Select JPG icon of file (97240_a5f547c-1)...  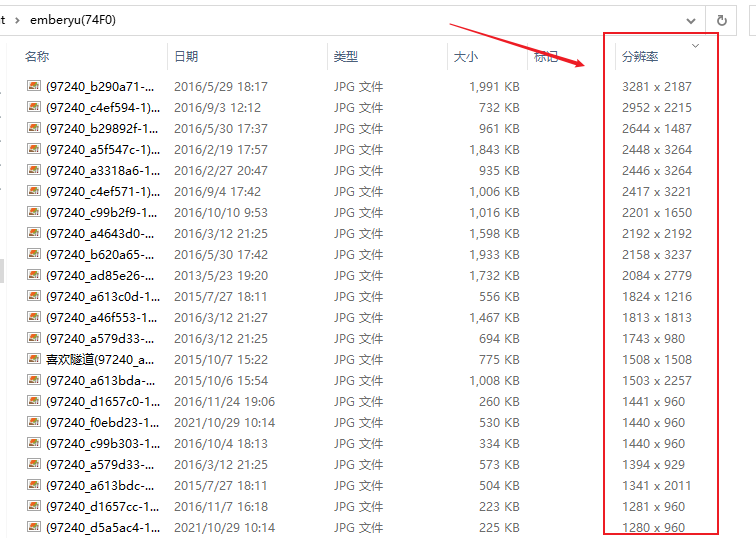[x=34, y=149]
